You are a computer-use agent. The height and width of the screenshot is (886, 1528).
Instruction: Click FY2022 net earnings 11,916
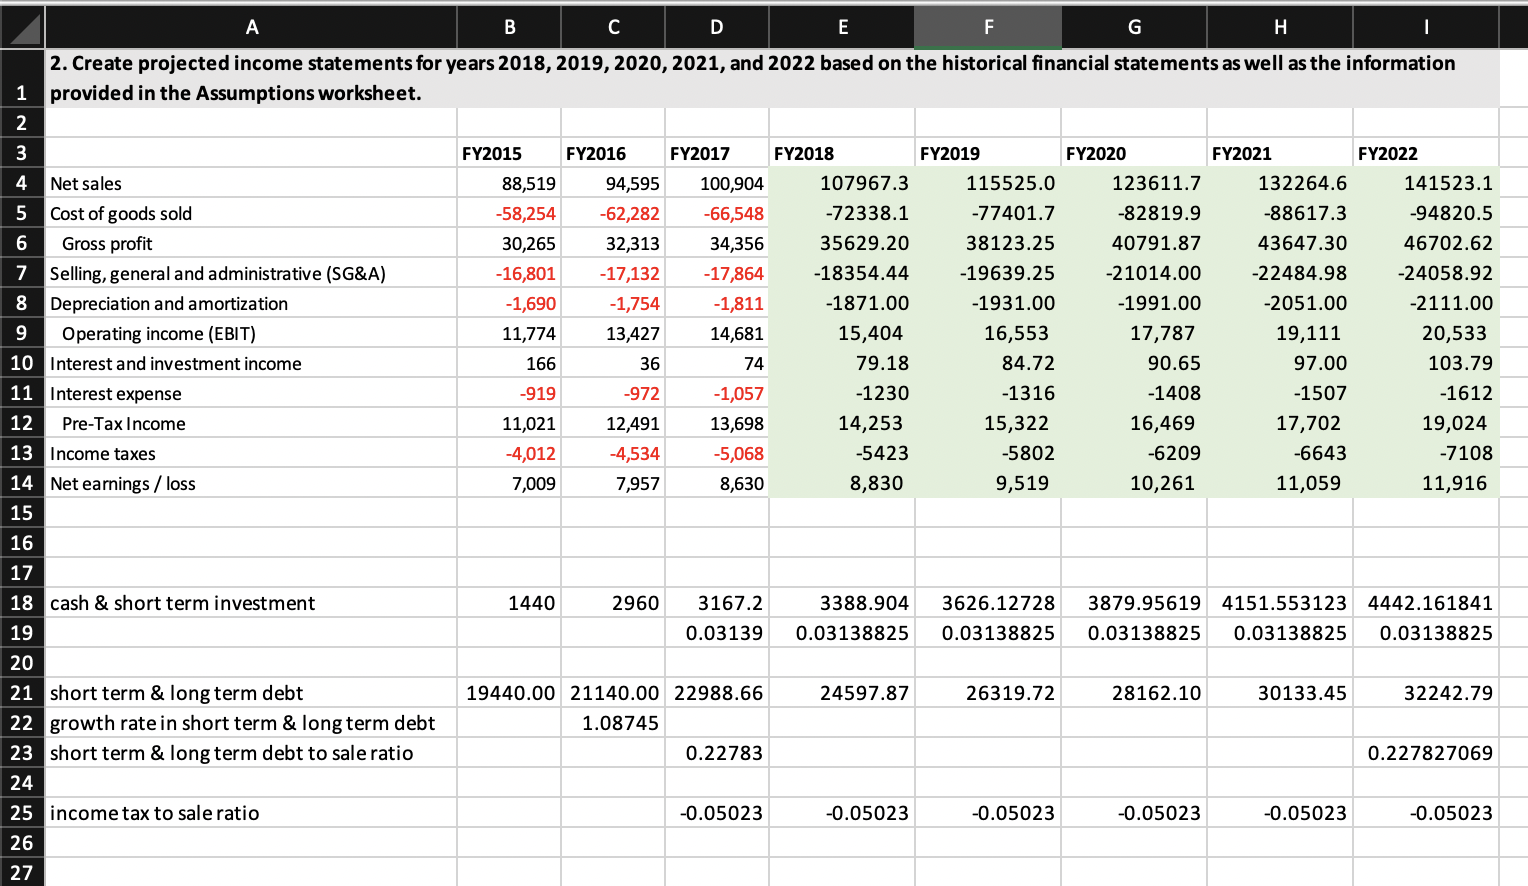pos(1455,483)
